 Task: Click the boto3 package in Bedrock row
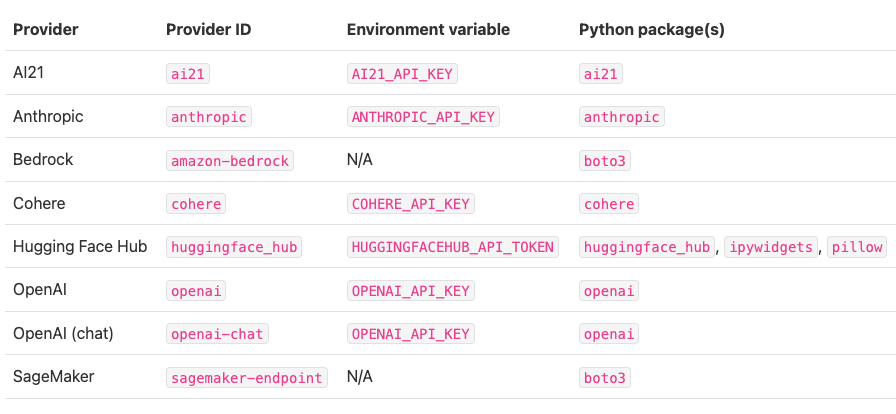605,160
